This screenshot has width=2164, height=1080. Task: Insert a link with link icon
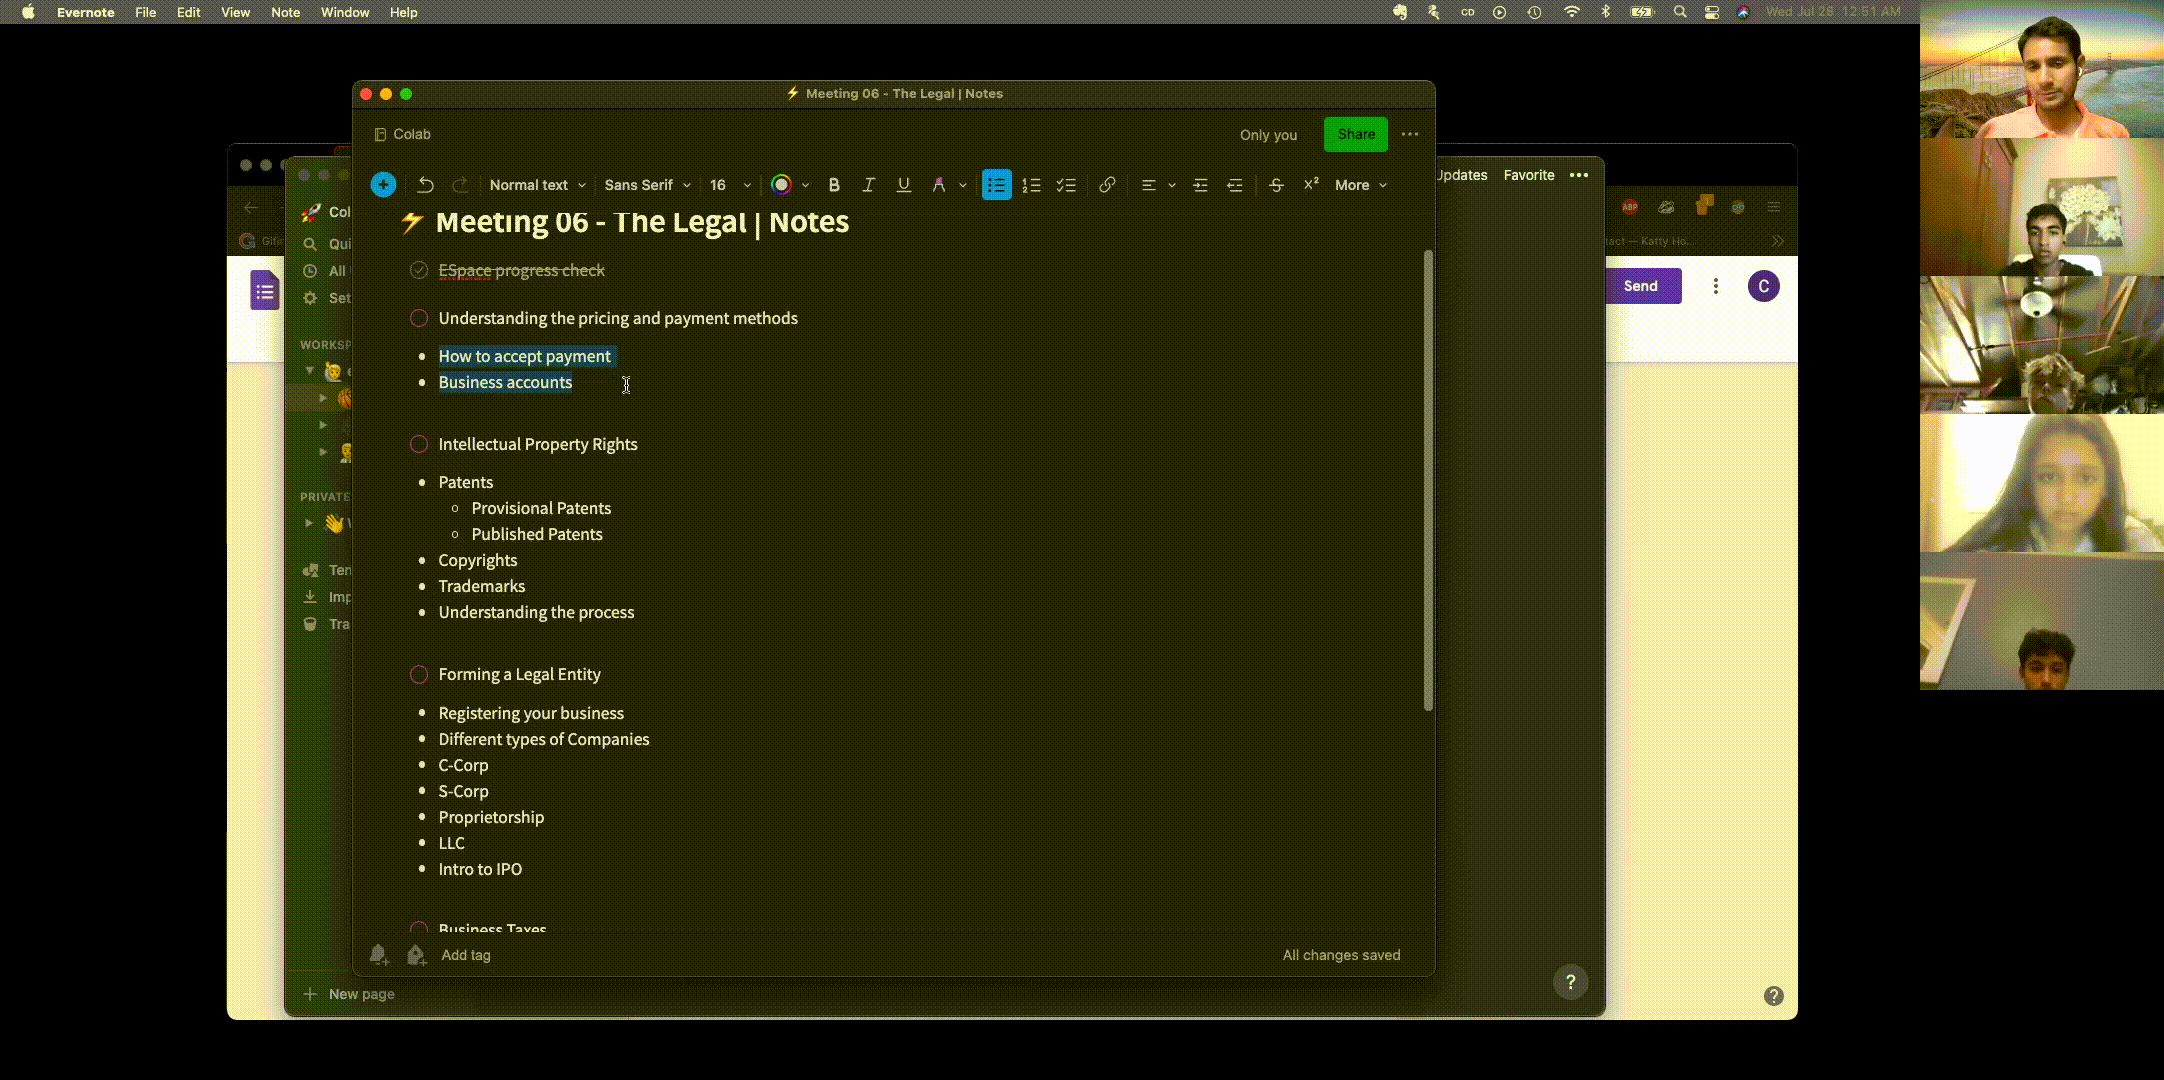(1107, 185)
